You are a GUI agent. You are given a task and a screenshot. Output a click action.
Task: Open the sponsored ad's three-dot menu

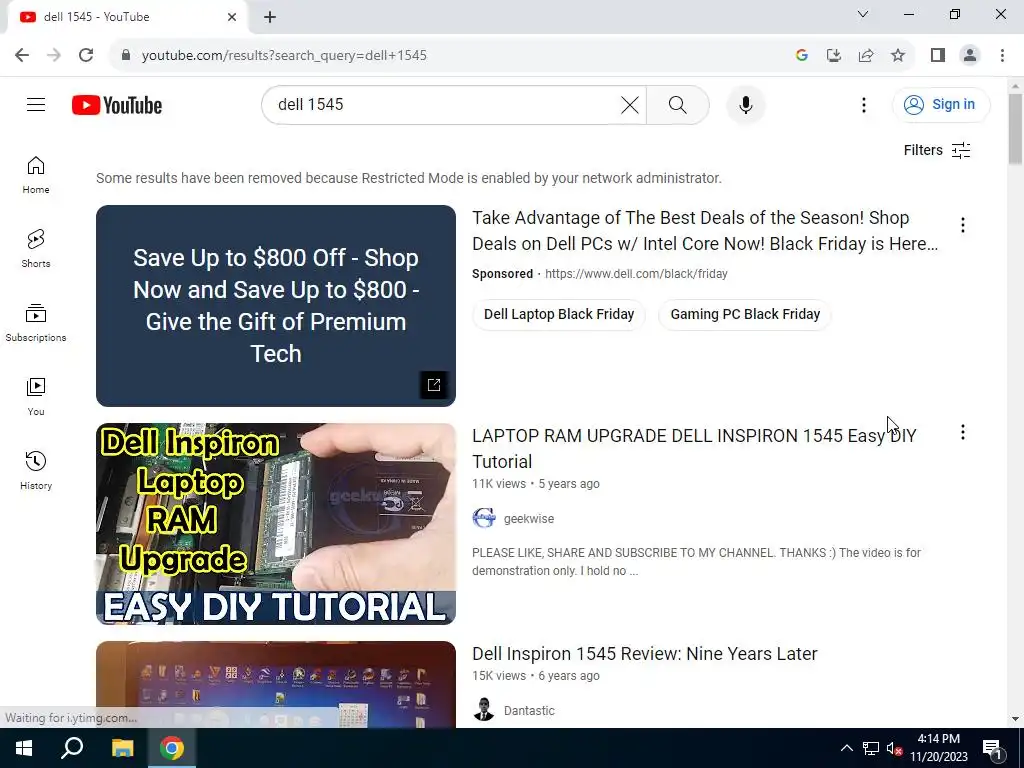(x=963, y=225)
